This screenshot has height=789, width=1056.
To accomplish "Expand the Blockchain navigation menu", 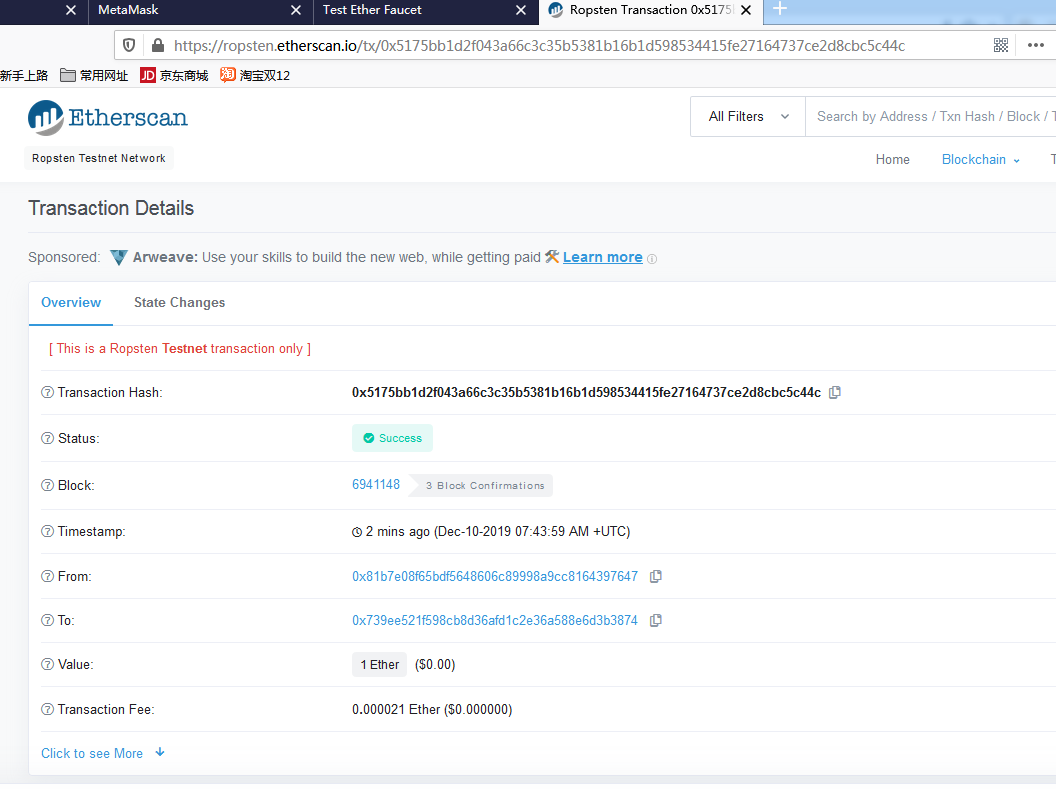I will pos(981,160).
